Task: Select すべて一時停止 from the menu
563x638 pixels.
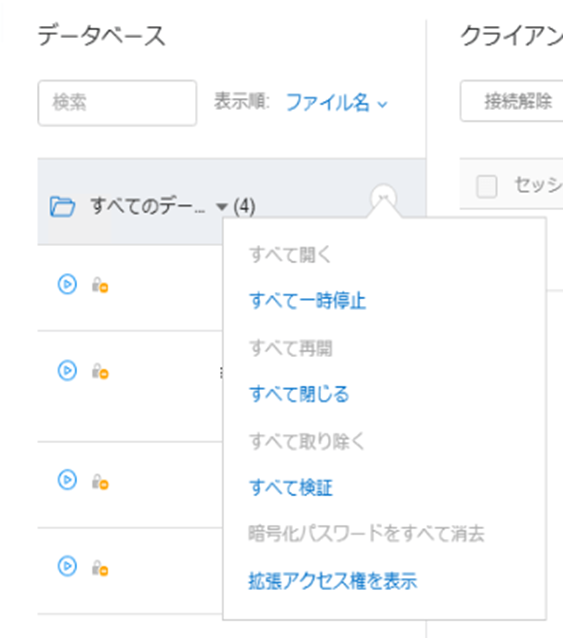Action: click(x=308, y=301)
